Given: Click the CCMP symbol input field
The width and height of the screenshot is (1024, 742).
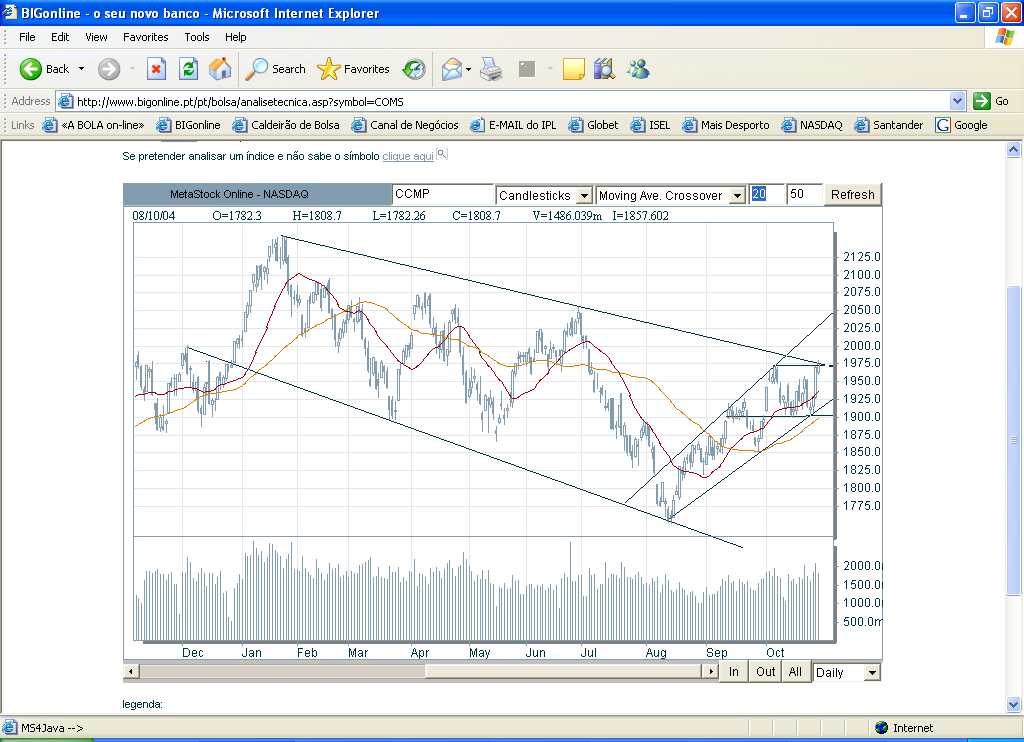Looking at the screenshot, I should (x=443, y=194).
